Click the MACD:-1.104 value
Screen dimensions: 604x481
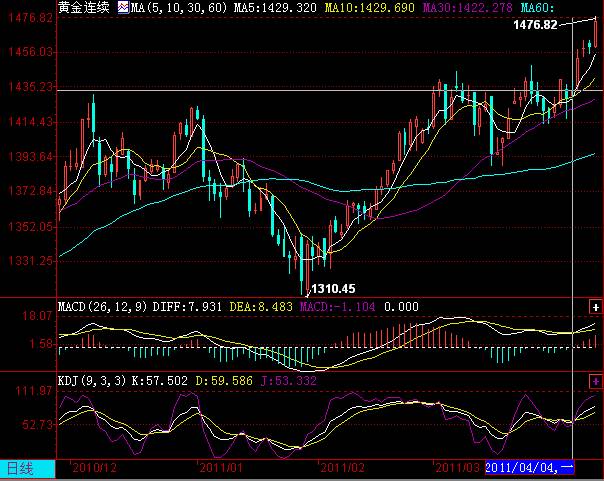pos(337,307)
